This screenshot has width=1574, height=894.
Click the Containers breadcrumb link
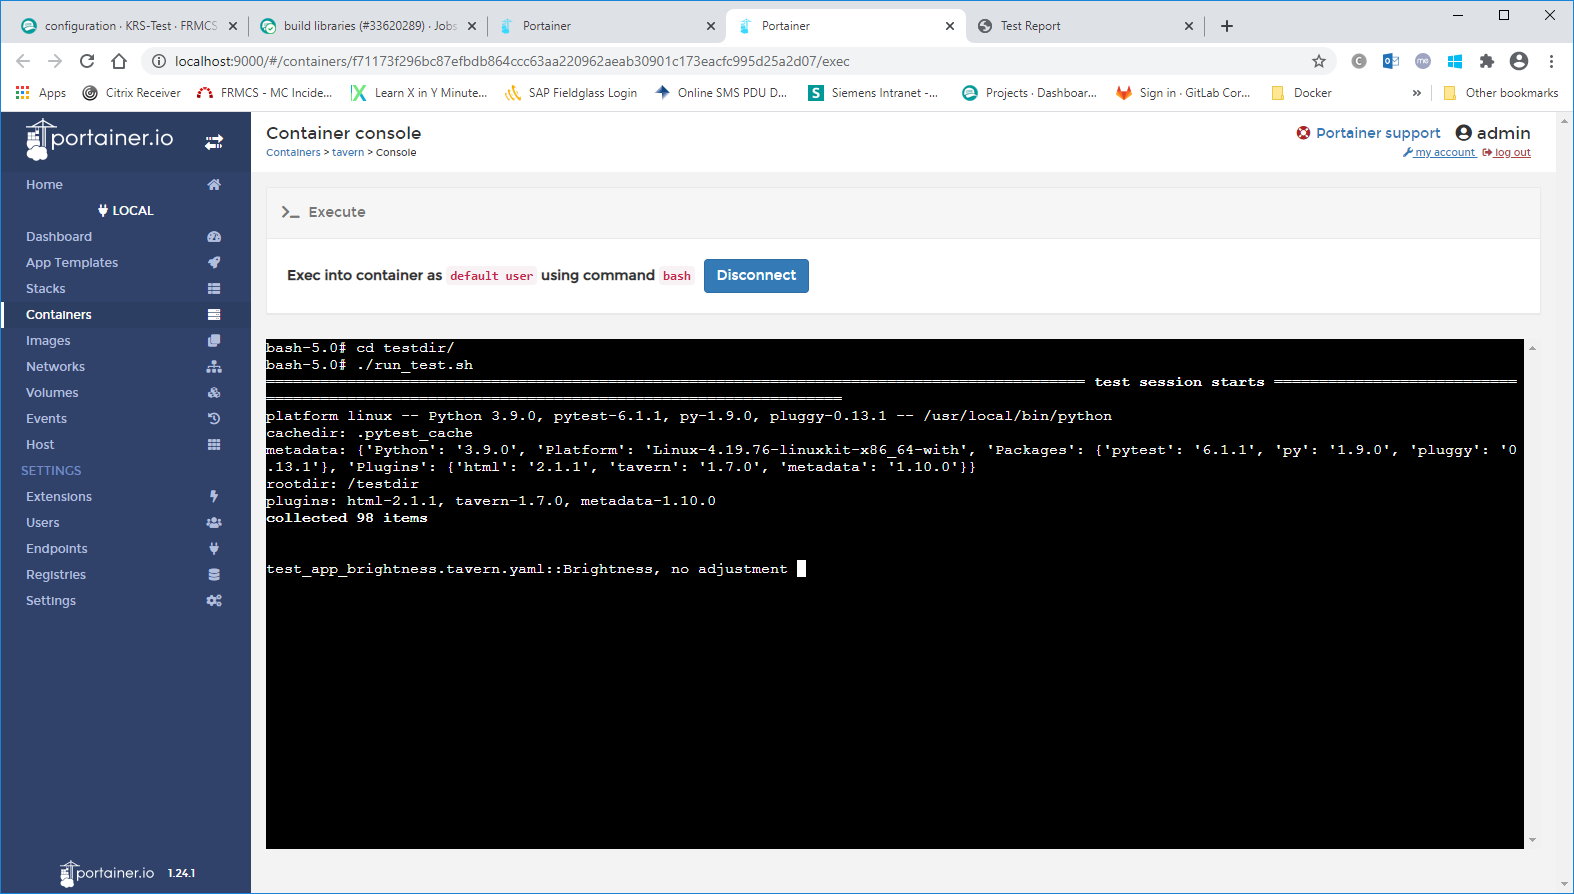coord(293,153)
